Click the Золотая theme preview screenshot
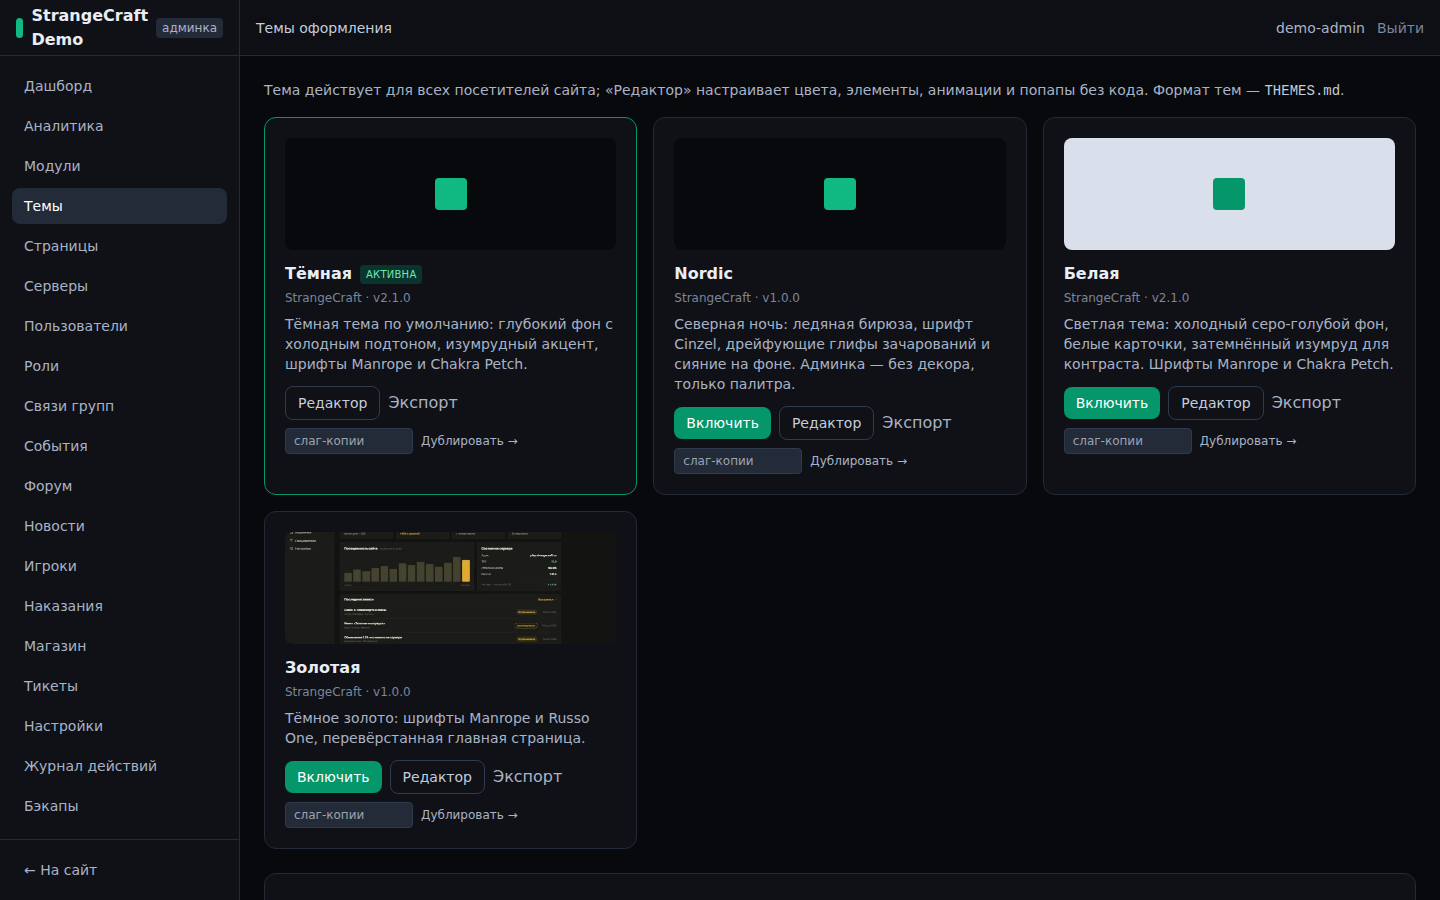Viewport: 1440px width, 900px height. [x=450, y=588]
